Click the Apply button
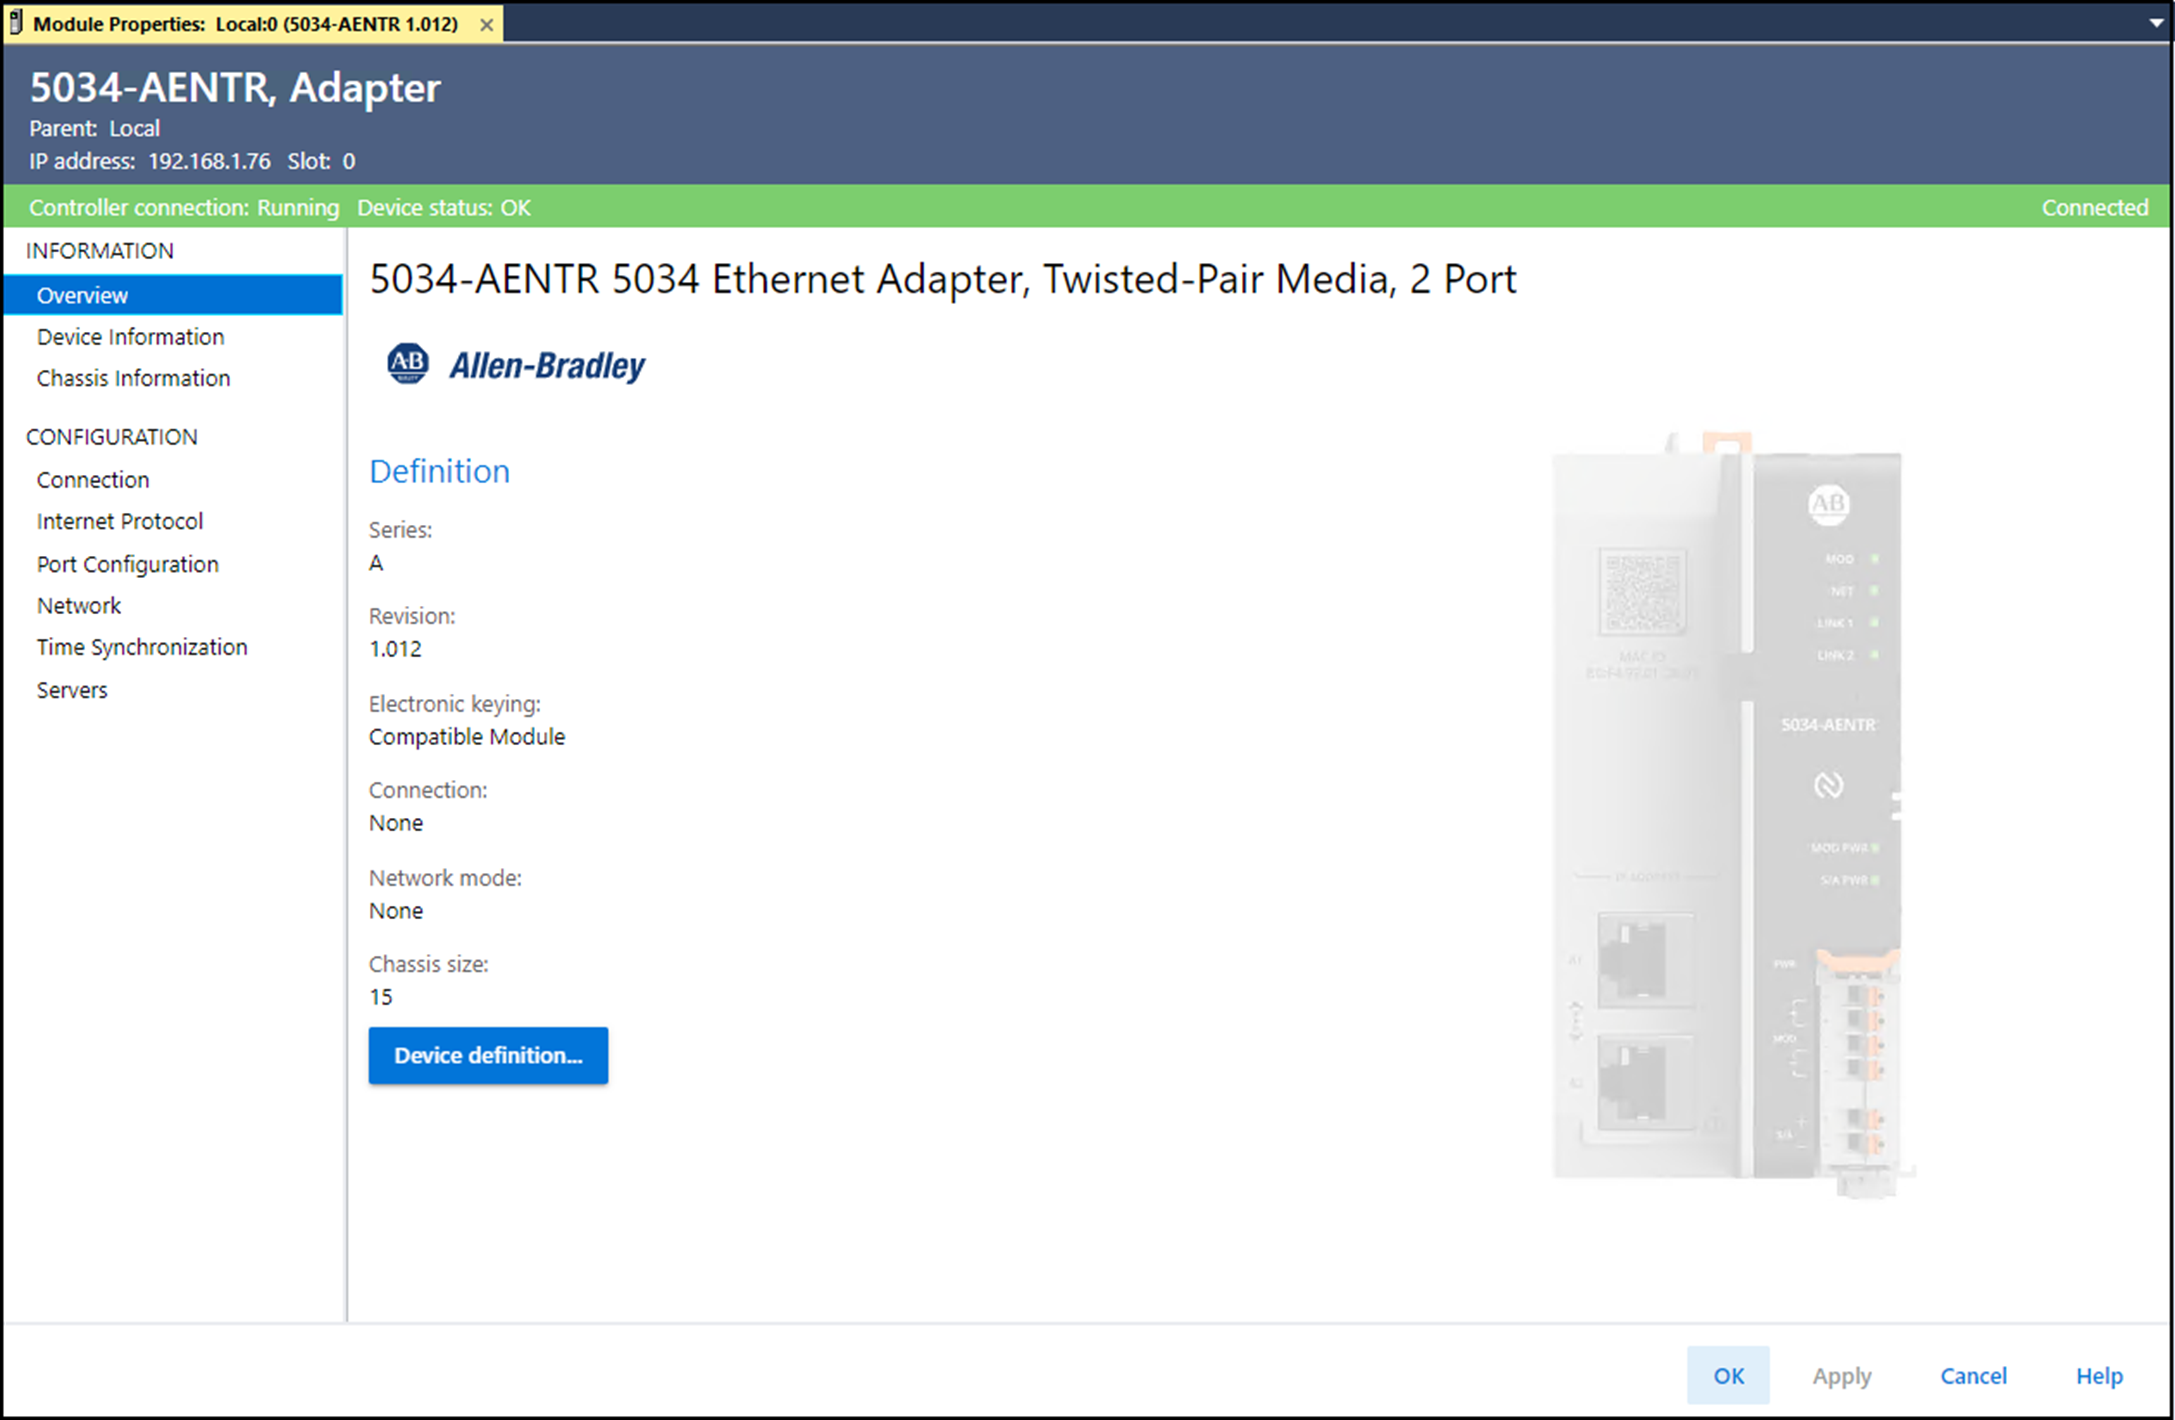The height and width of the screenshot is (1420, 2175). point(1841,1376)
